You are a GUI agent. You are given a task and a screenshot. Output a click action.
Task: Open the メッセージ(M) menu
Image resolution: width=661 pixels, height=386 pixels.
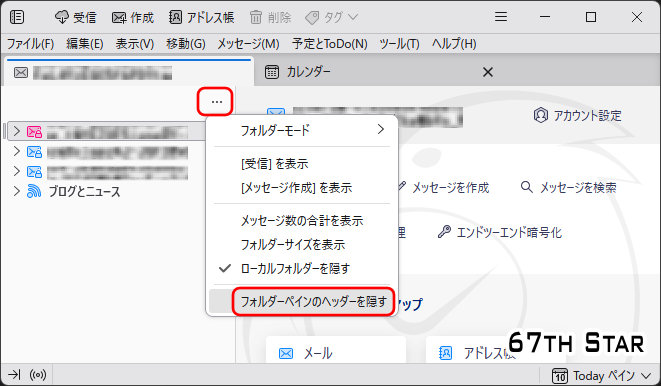click(x=248, y=43)
